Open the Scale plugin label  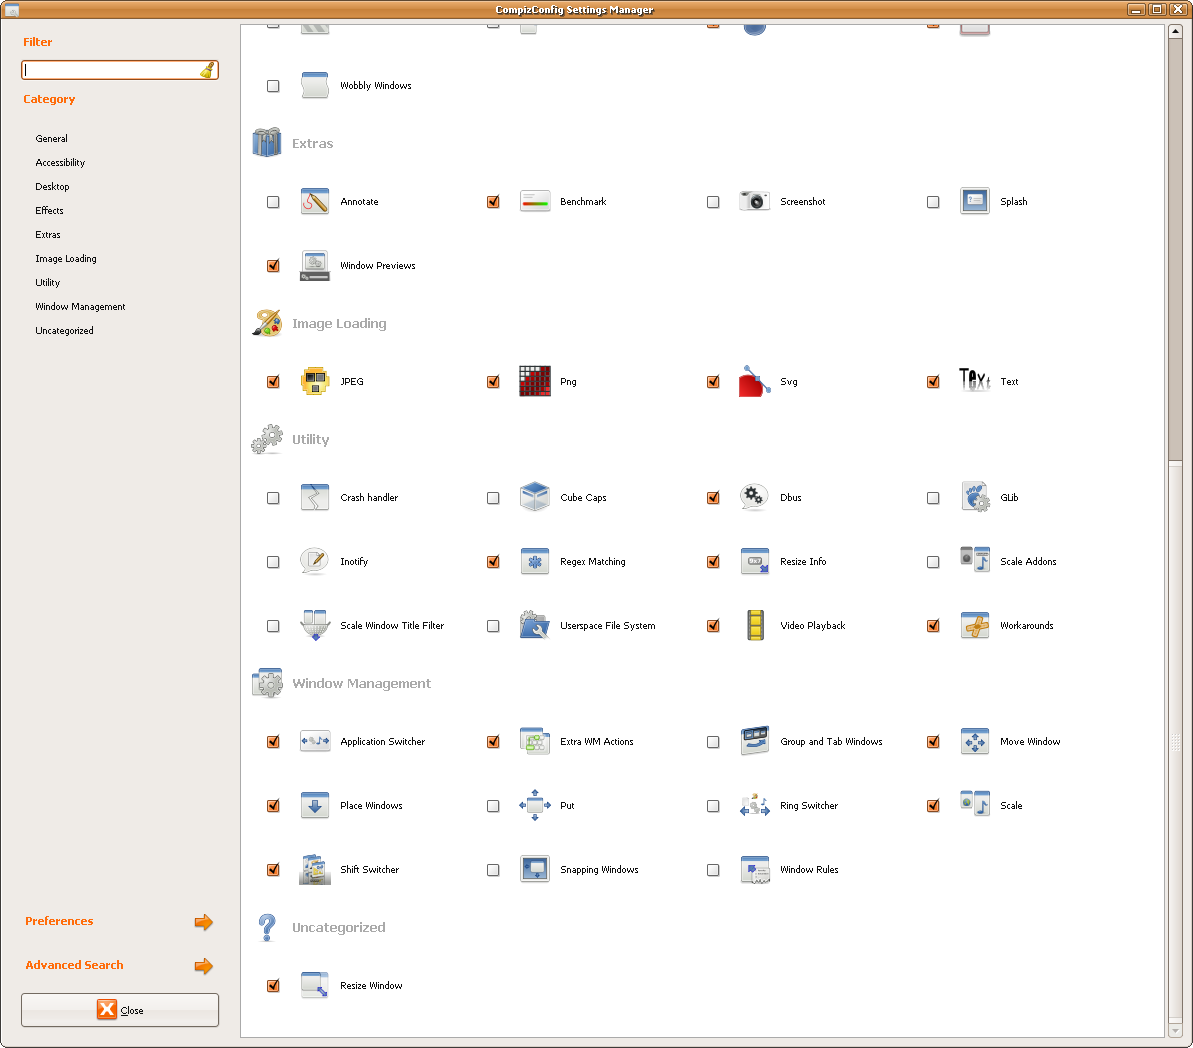[x=1011, y=805]
